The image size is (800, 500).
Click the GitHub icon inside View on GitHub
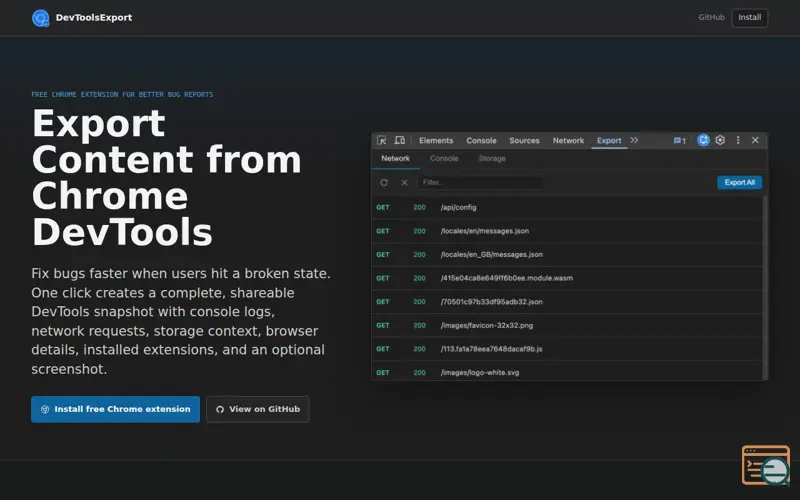point(220,409)
